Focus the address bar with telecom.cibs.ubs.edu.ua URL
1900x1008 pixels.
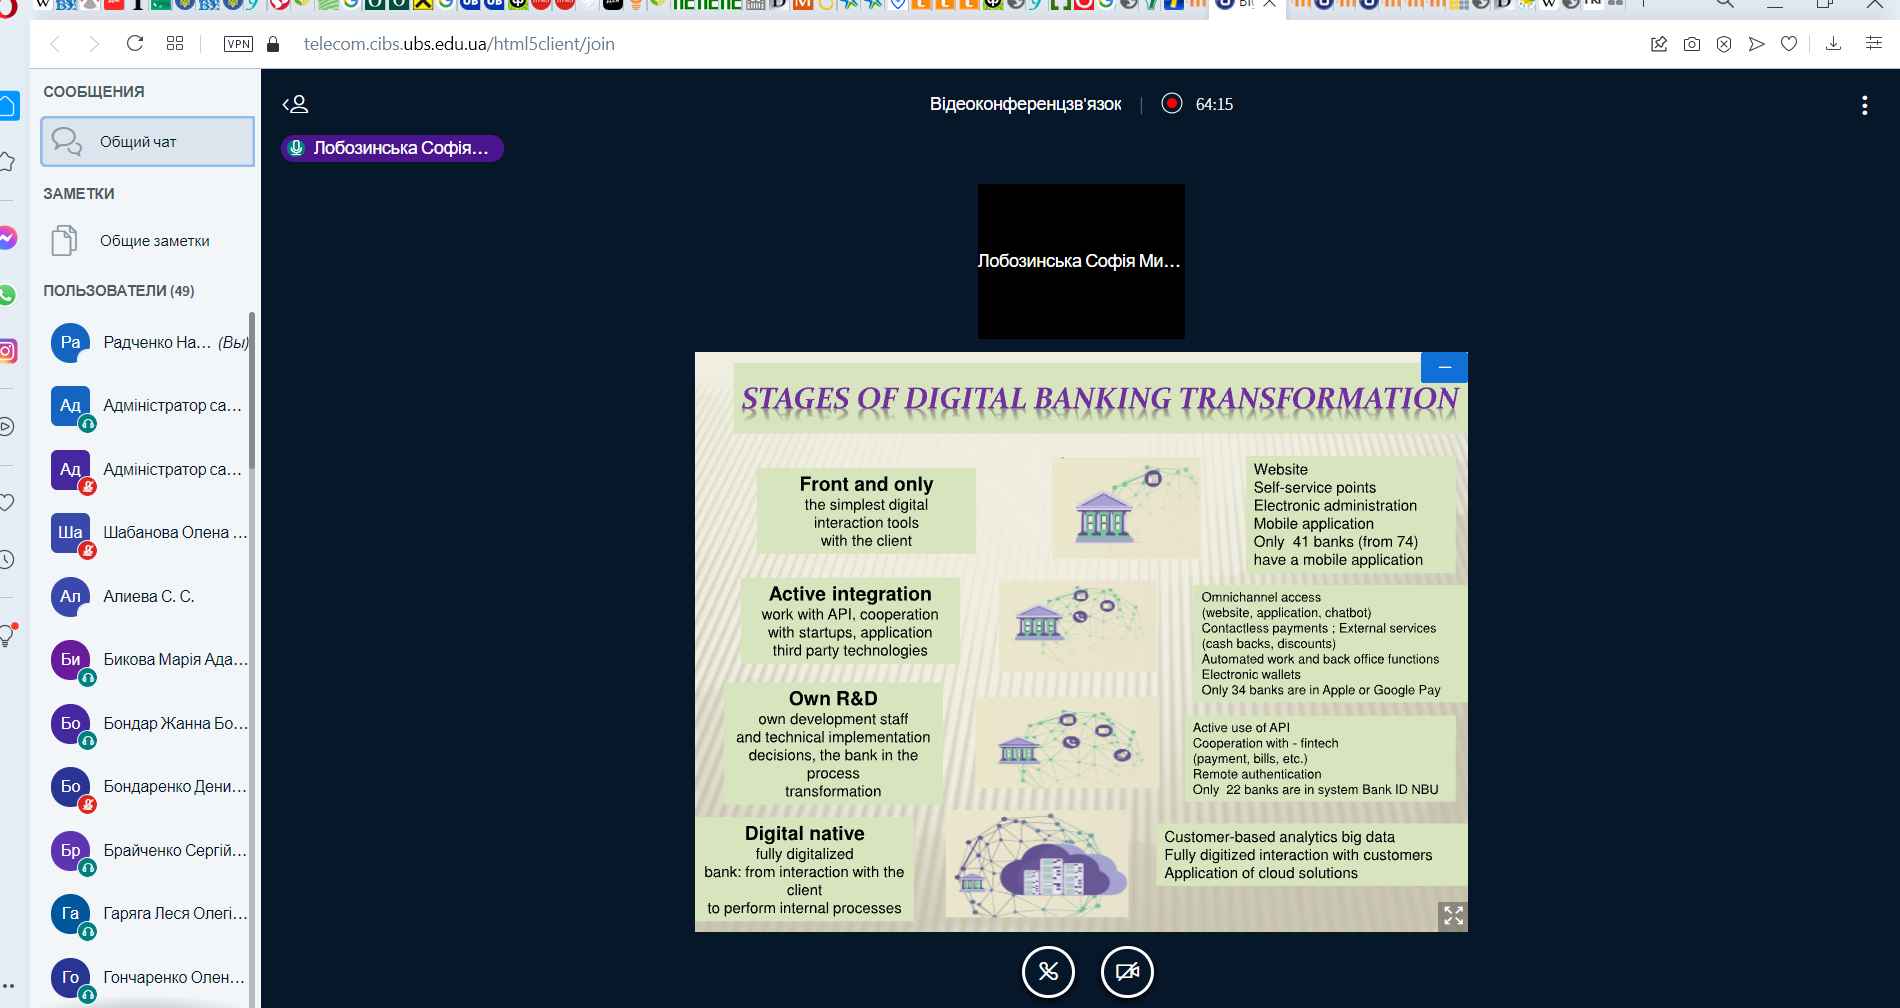tap(459, 44)
